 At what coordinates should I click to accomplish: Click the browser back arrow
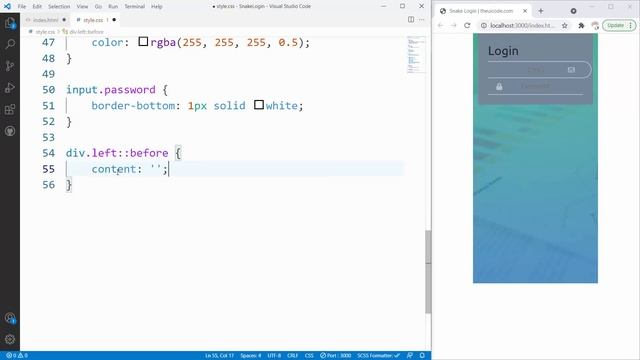(x=440, y=25)
